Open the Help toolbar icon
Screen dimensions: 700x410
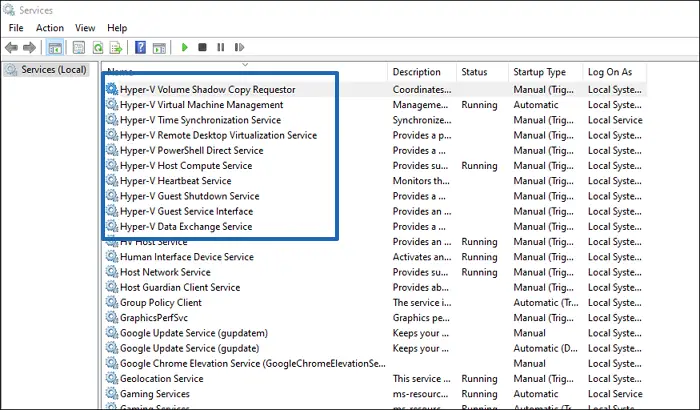pyautogui.click(x=140, y=47)
